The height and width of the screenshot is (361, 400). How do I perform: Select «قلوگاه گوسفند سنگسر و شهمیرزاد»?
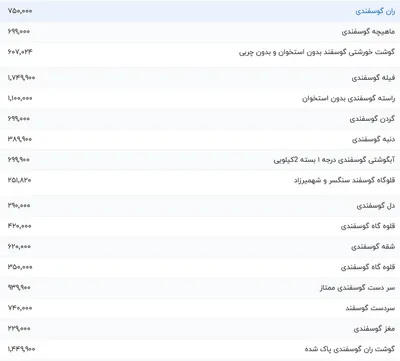click(344, 180)
